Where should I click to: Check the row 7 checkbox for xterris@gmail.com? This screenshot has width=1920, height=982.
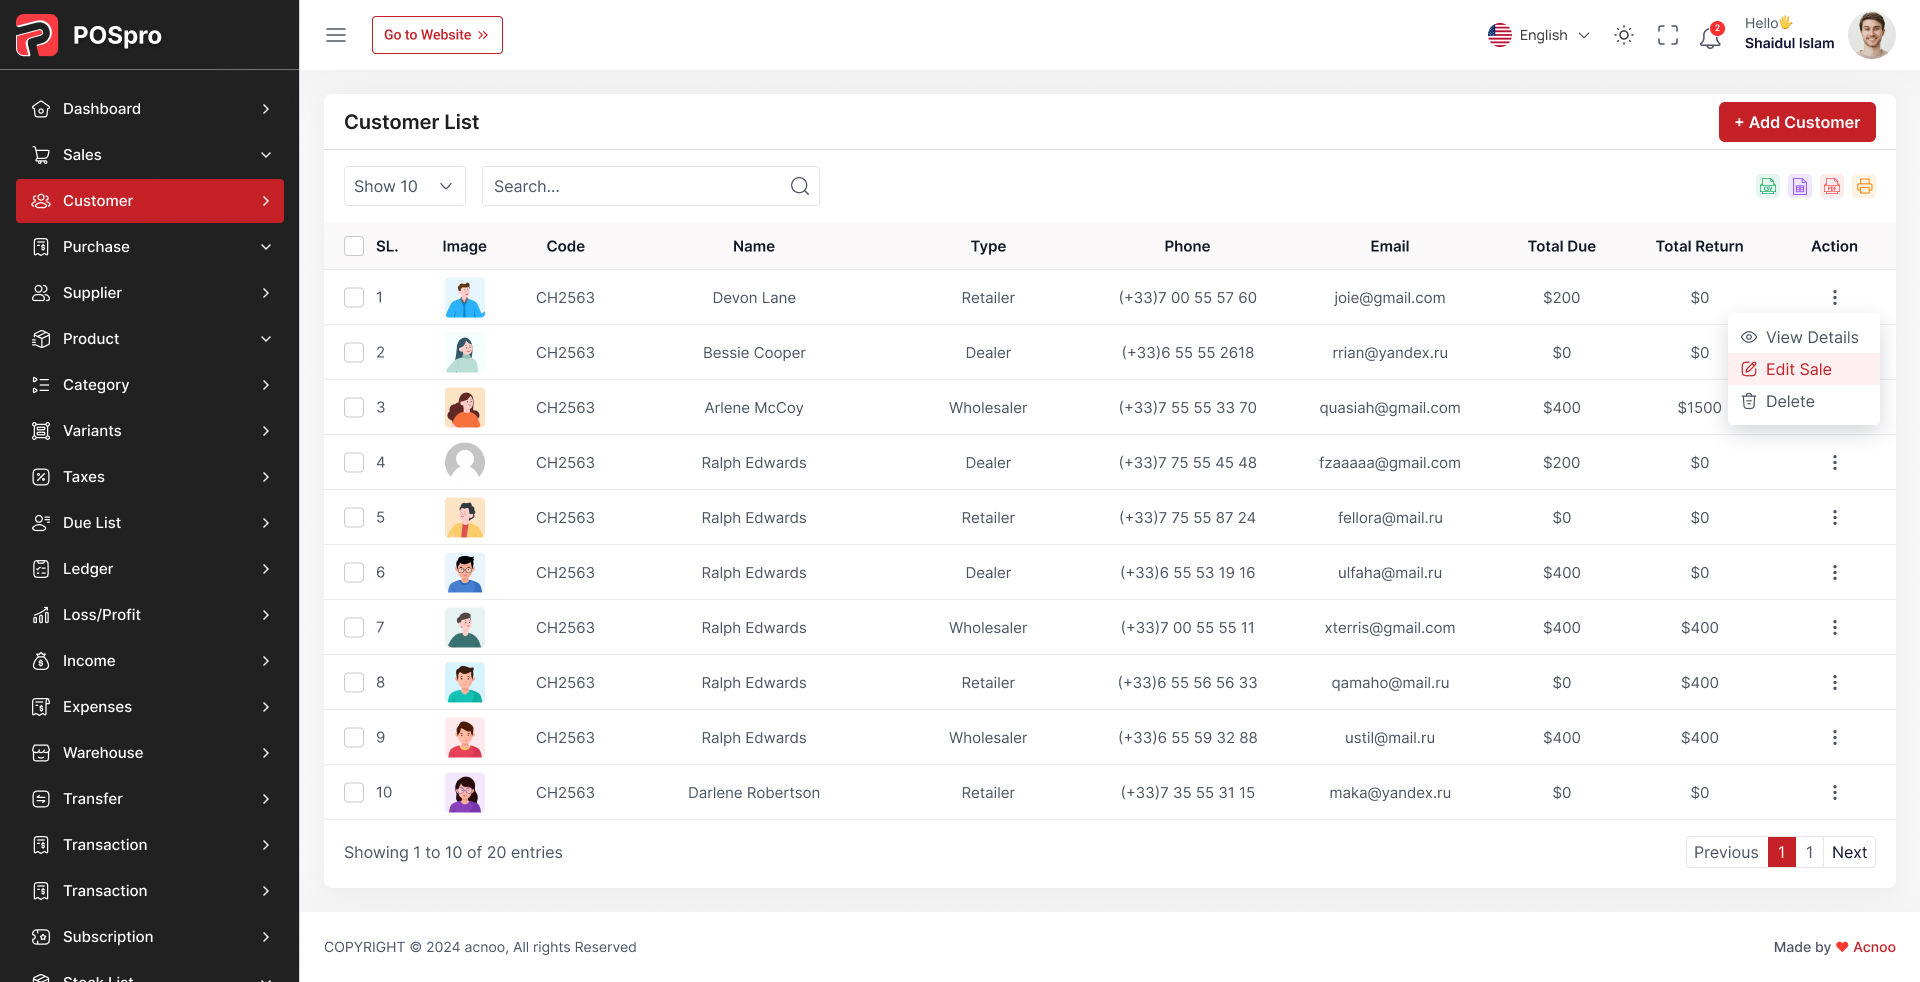(x=354, y=627)
